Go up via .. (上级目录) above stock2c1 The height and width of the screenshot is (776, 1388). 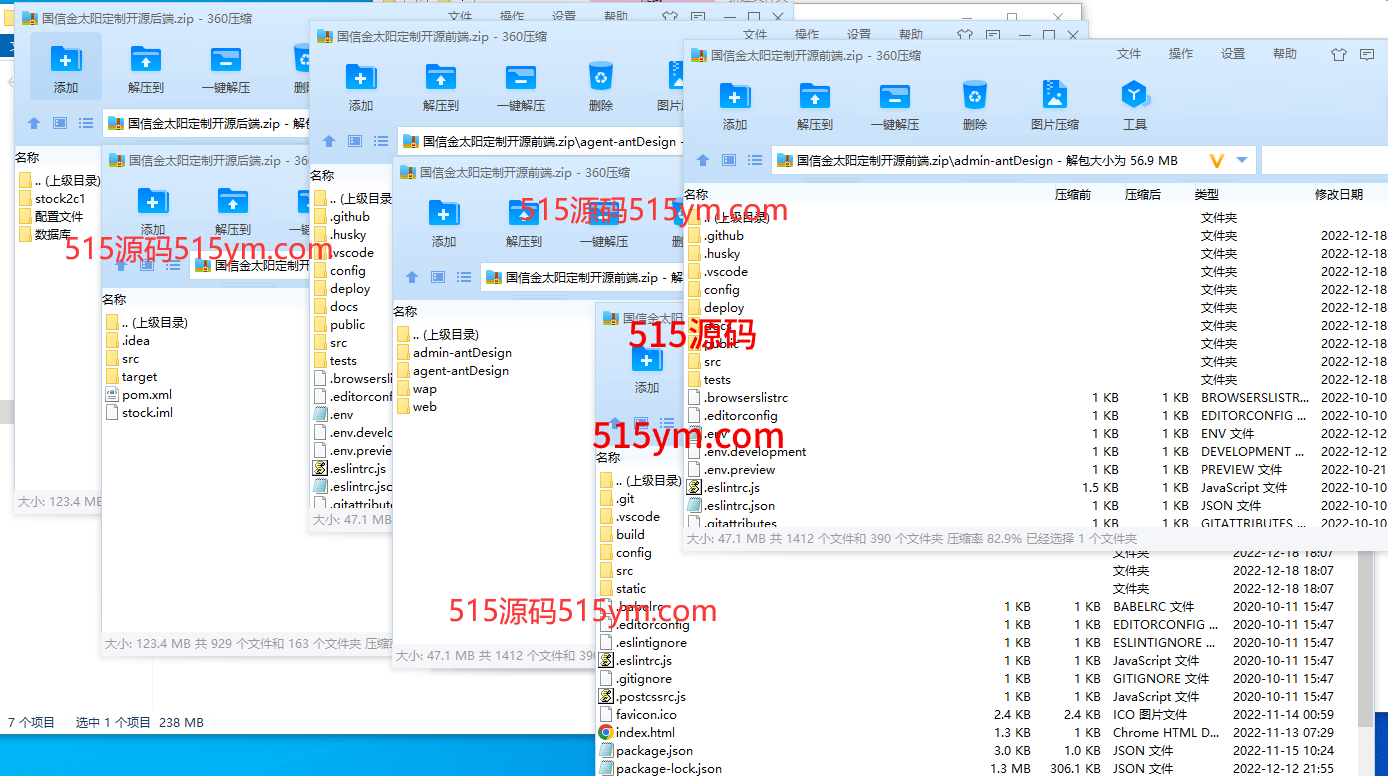pyautogui.click(x=66, y=180)
